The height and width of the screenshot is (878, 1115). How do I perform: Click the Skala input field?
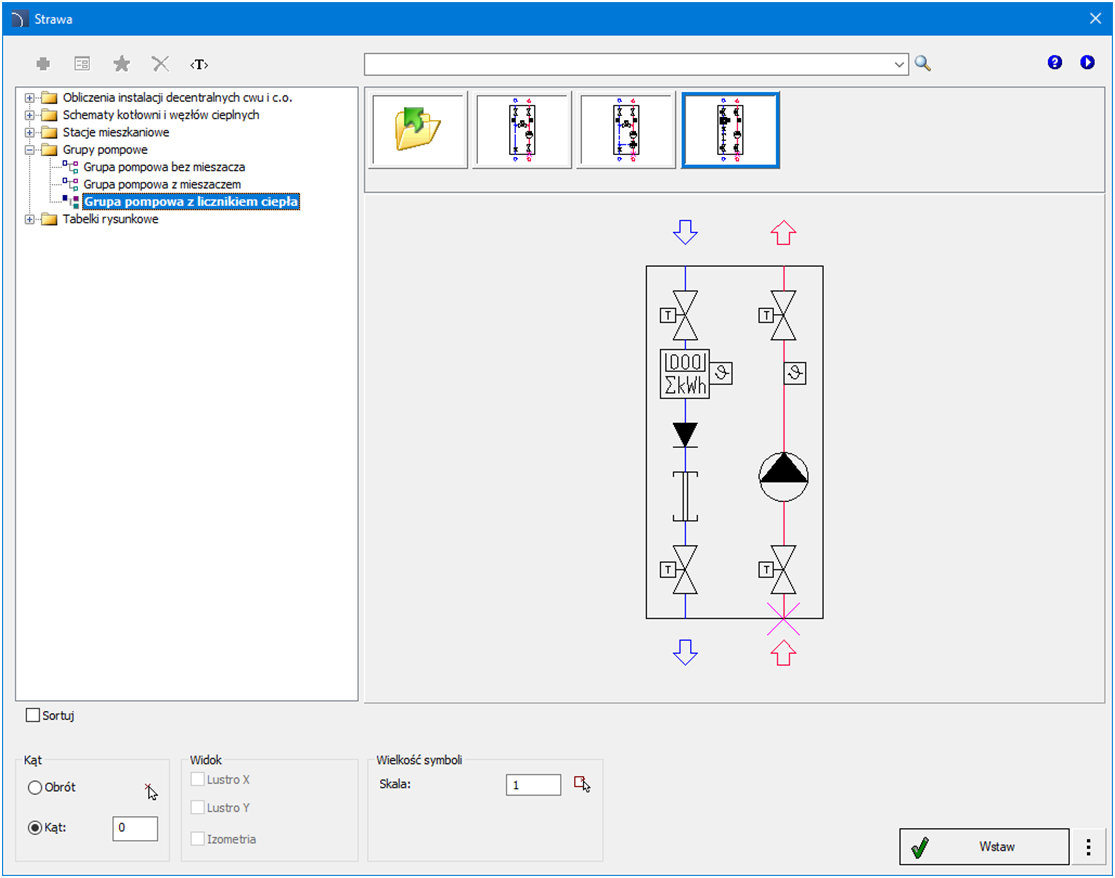coord(533,785)
